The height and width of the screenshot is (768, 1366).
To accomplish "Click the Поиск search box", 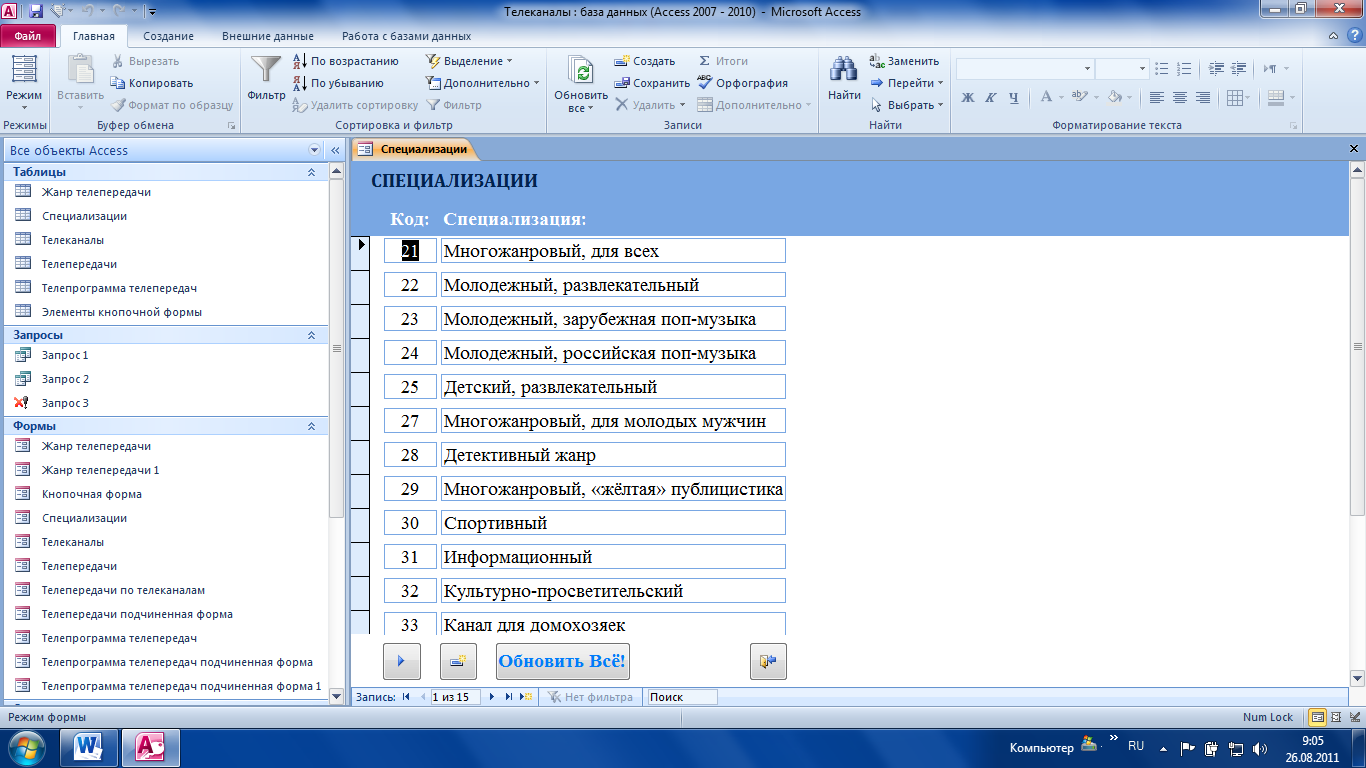I will 682,697.
